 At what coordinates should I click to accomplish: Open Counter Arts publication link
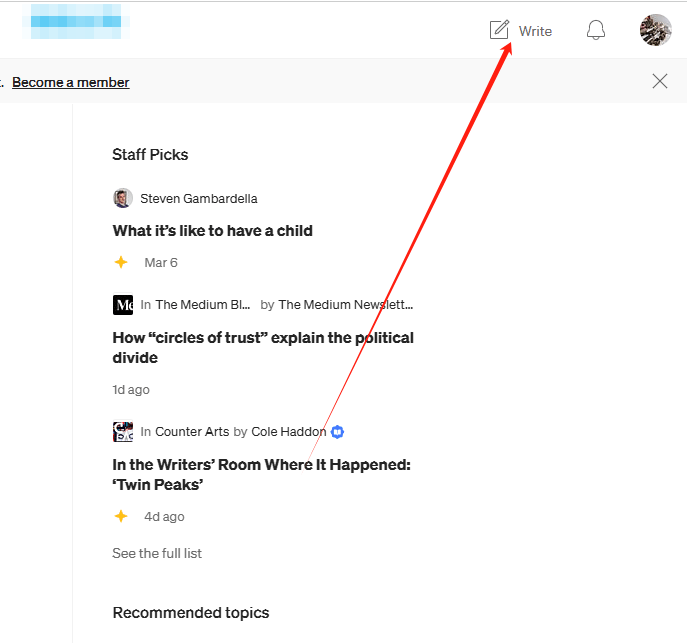(192, 432)
